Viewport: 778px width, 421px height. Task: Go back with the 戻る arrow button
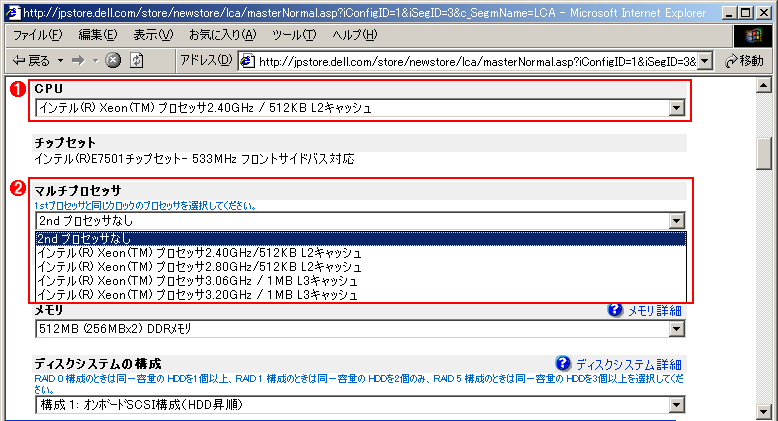[x=31, y=61]
